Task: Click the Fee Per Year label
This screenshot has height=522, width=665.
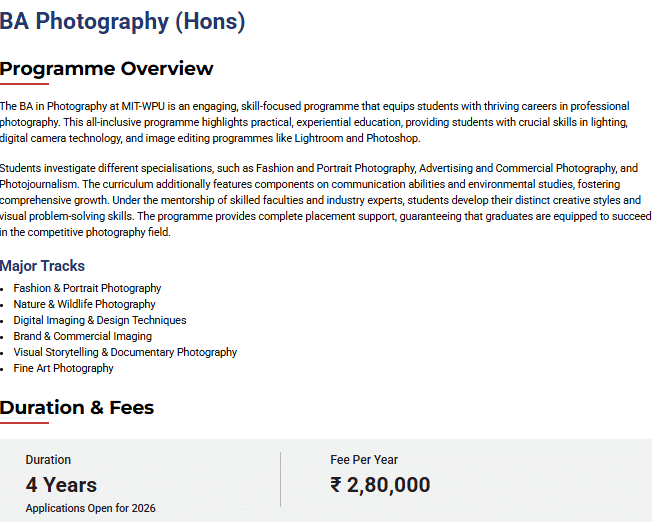Action: [x=364, y=460]
